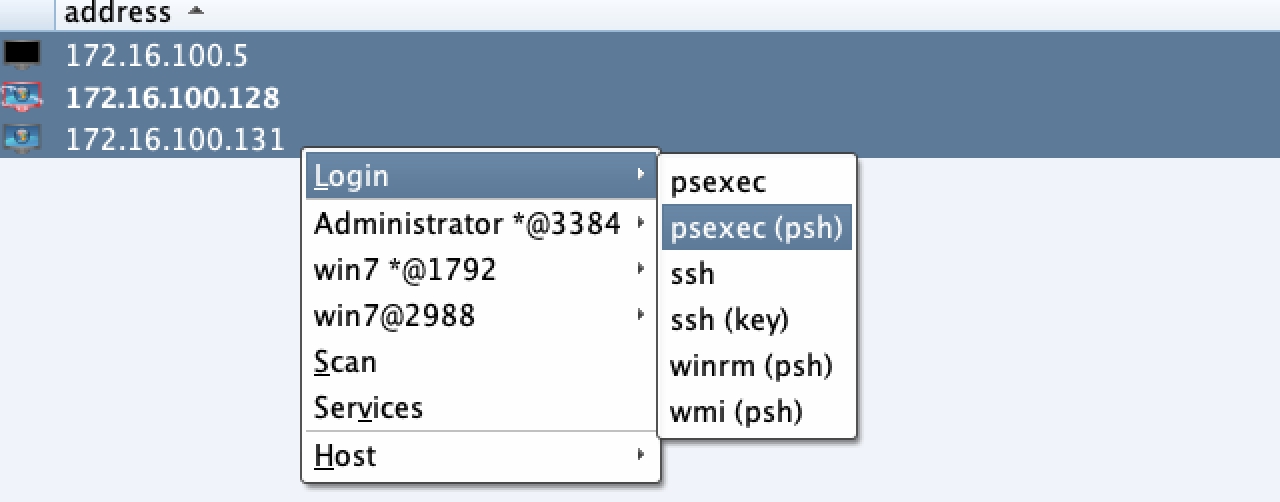
Task: Select the wmi (psh) login option
Action: tap(736, 411)
